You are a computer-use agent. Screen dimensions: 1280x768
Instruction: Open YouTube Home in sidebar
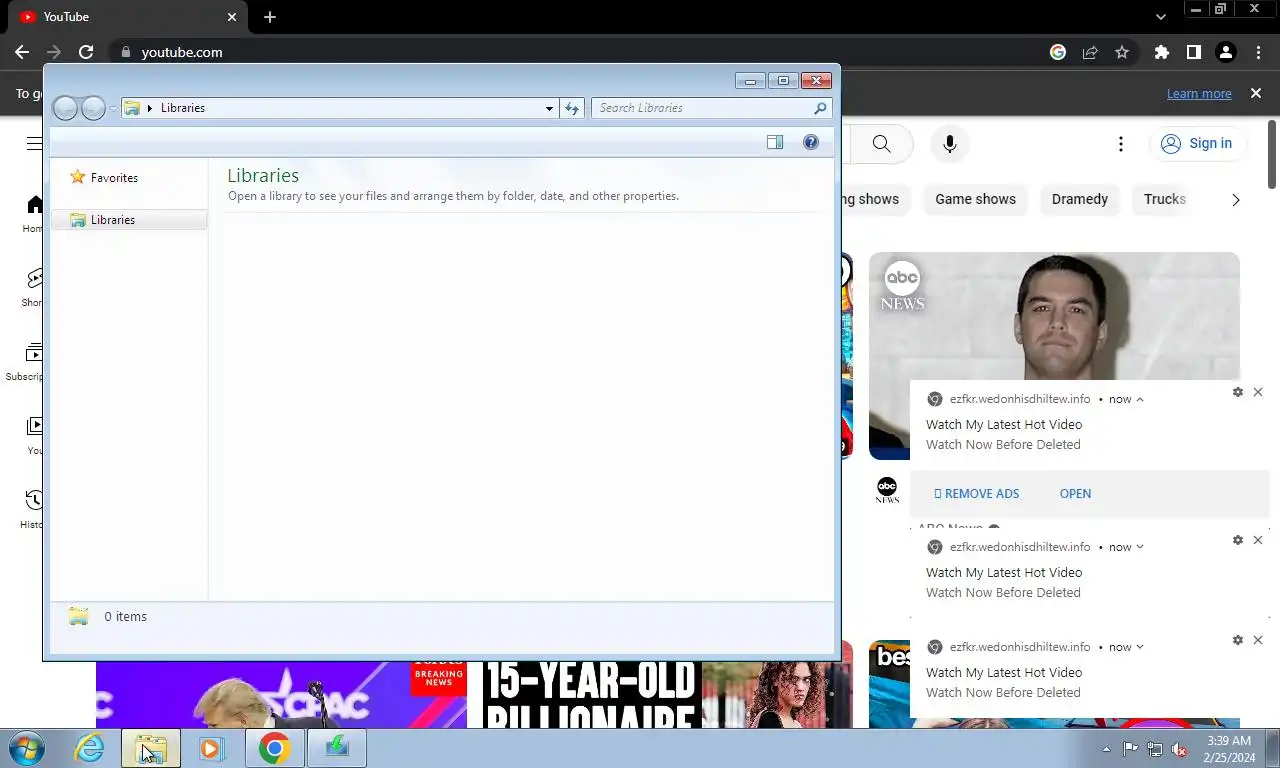point(34,213)
